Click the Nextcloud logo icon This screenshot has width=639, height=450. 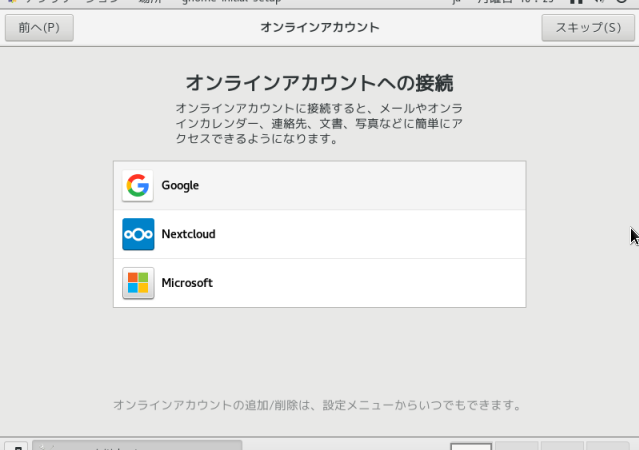[138, 234]
